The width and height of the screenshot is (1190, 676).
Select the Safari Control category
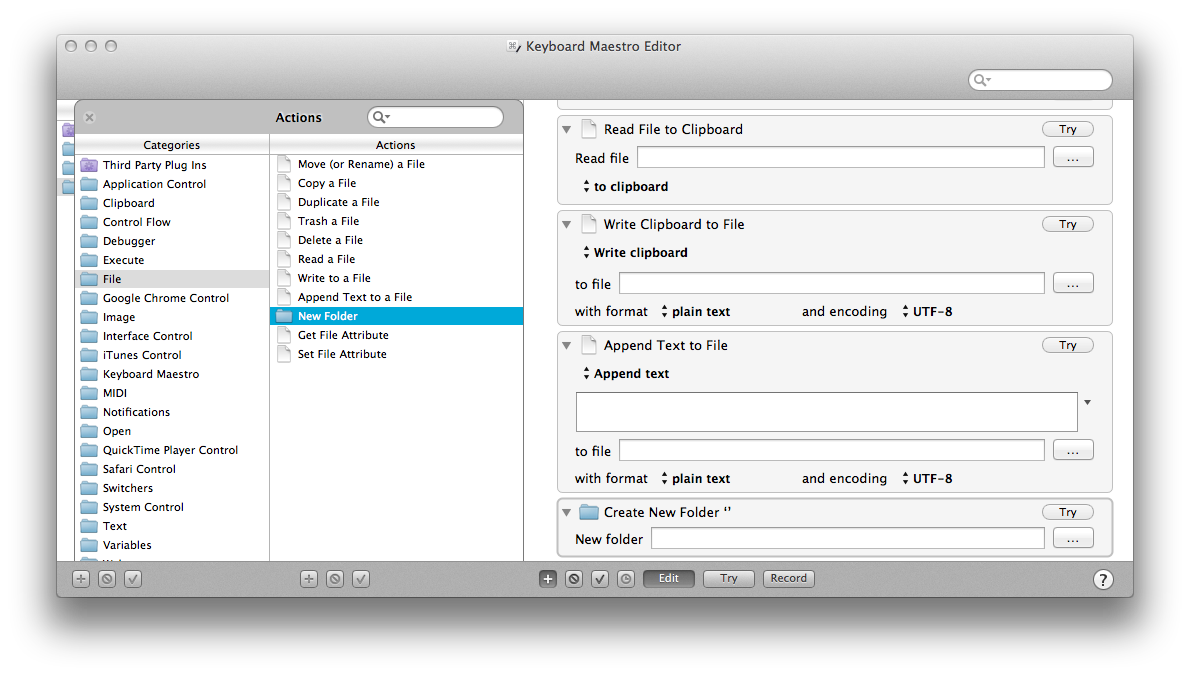click(x=172, y=469)
